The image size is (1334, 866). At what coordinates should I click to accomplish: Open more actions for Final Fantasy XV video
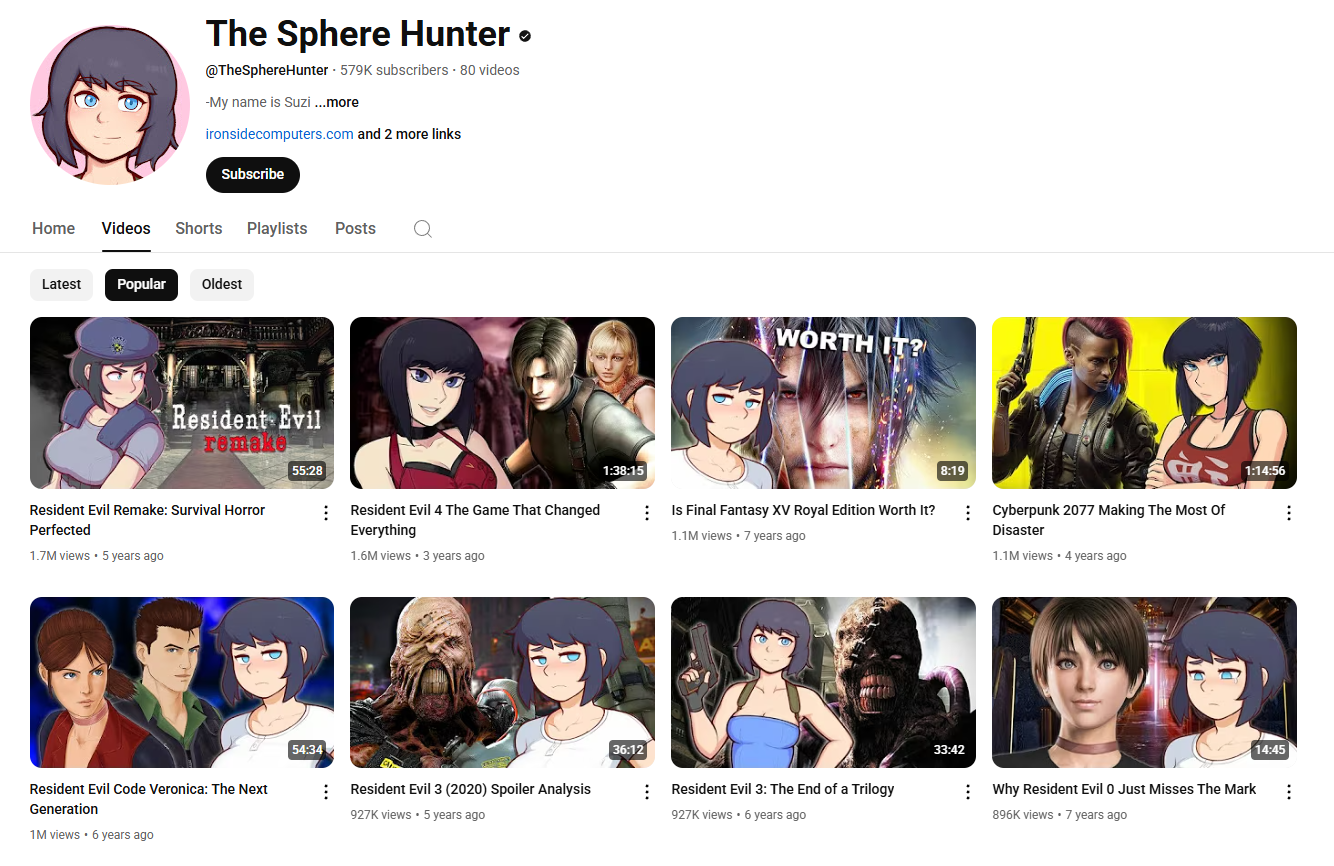click(x=968, y=513)
